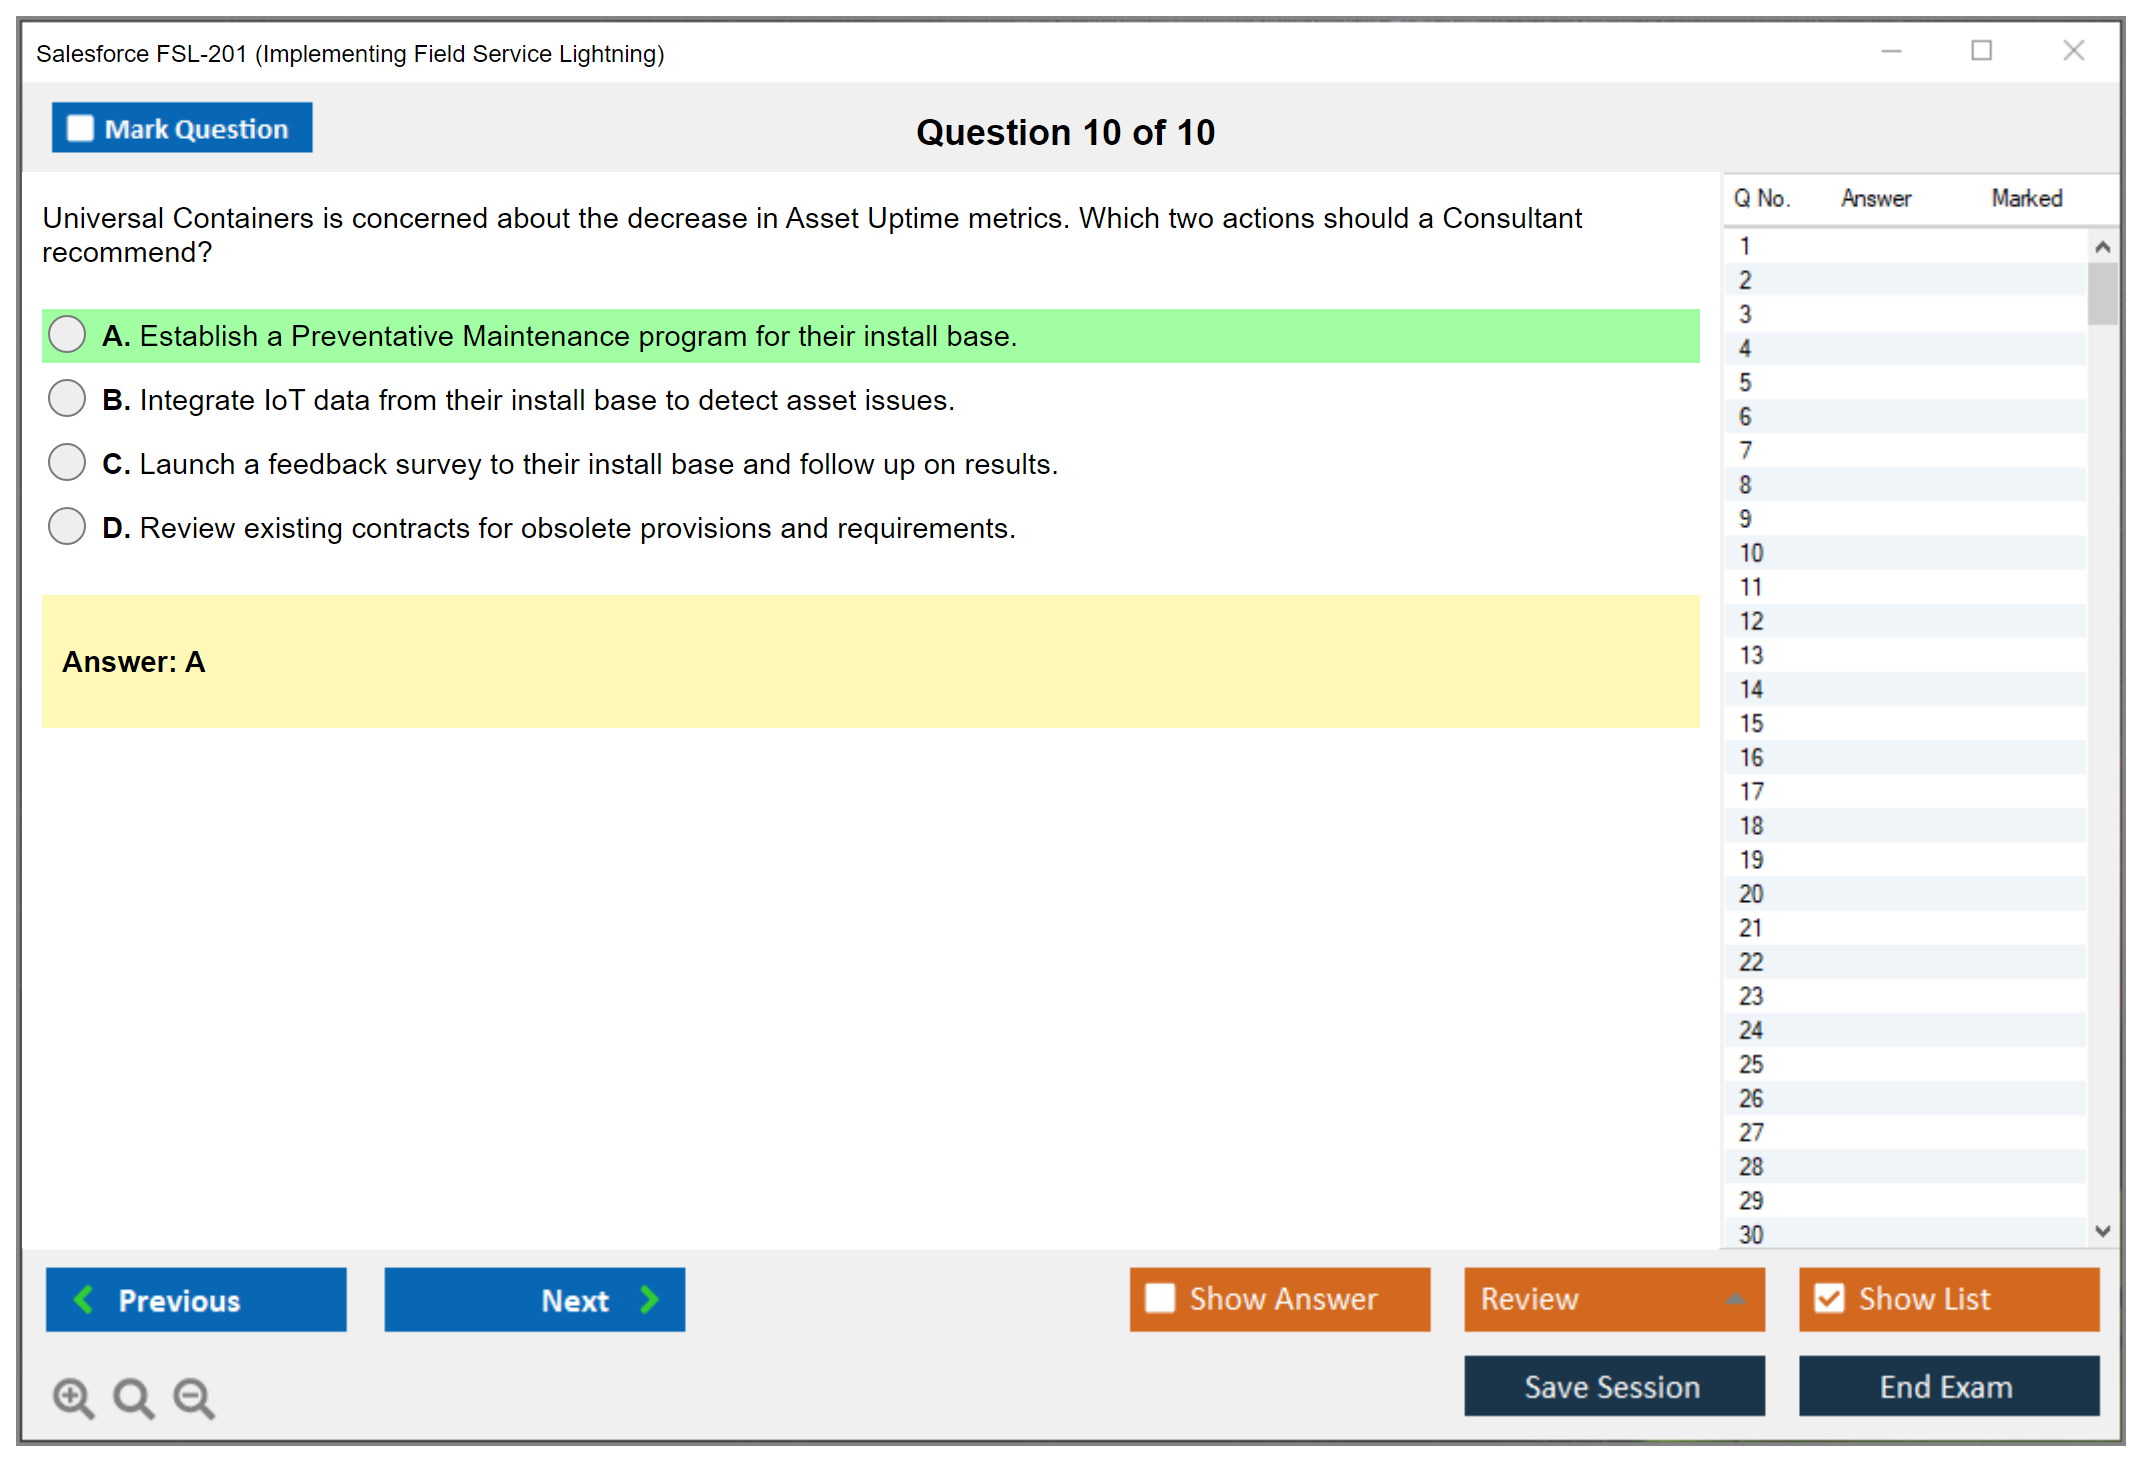The width and height of the screenshot is (2150, 1470).
Task: Maximize the exam window
Action: point(1981,51)
